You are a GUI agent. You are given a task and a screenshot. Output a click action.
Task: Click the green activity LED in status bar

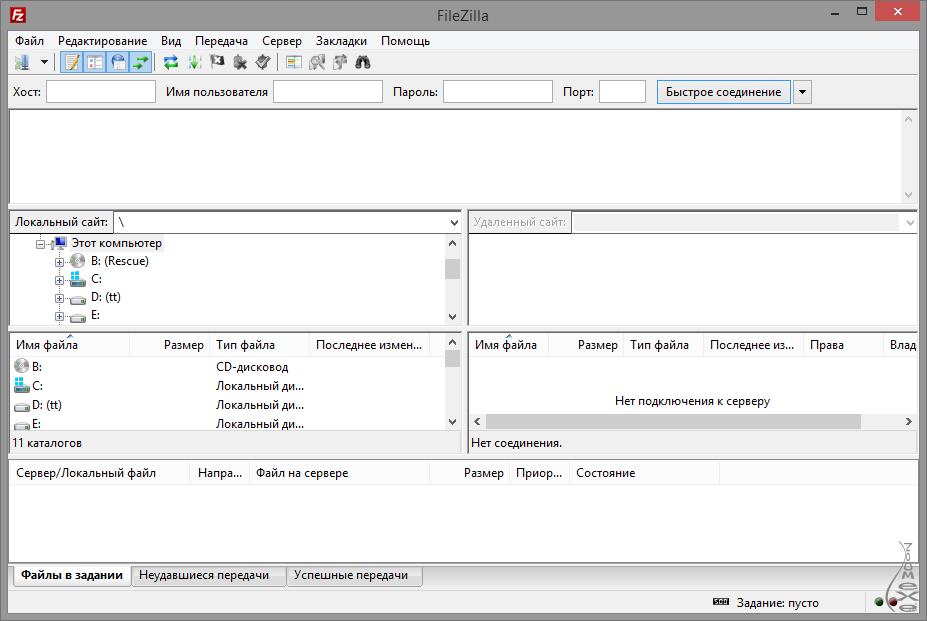click(879, 603)
